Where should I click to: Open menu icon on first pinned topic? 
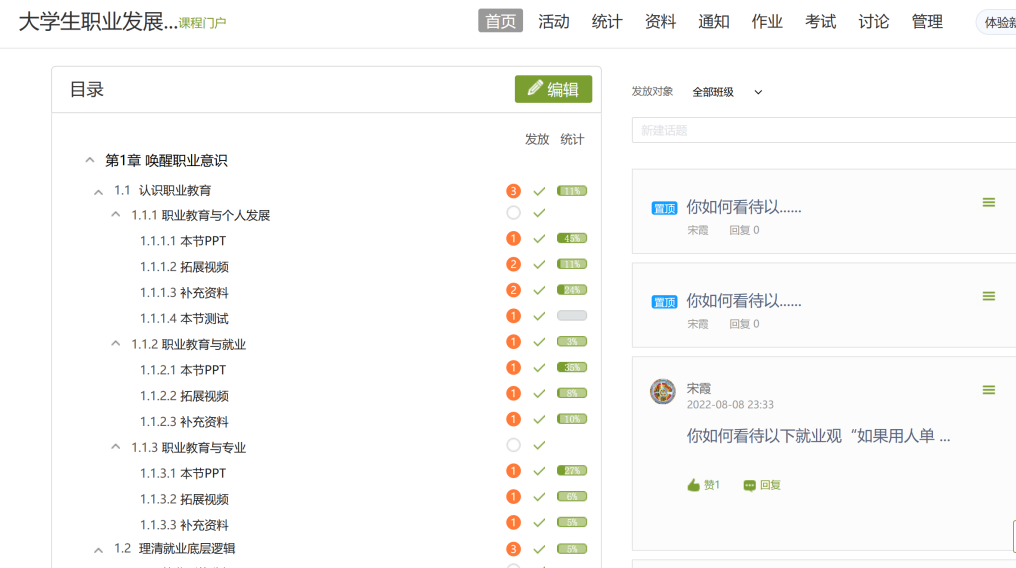tap(988, 203)
